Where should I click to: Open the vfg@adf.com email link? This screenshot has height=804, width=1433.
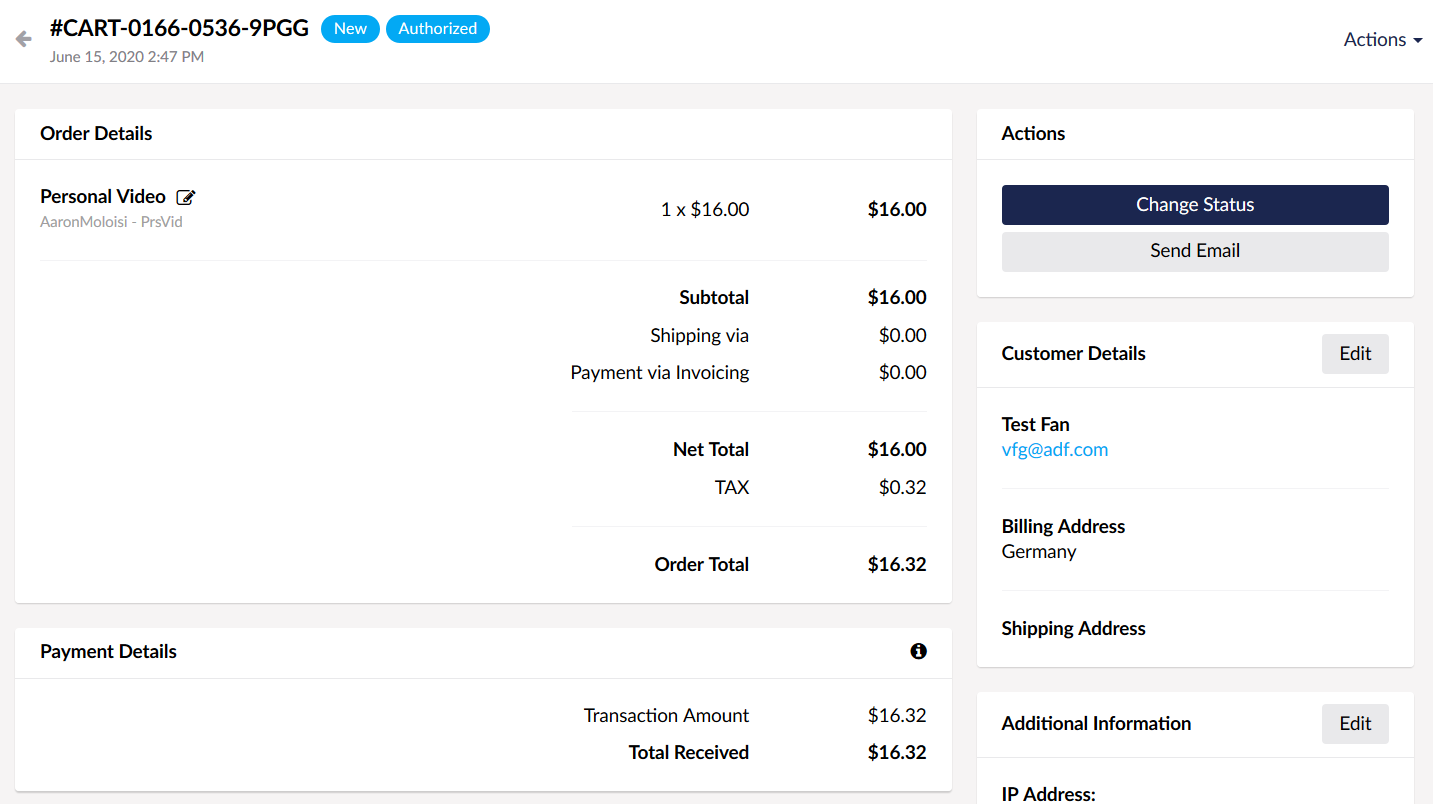point(1054,450)
